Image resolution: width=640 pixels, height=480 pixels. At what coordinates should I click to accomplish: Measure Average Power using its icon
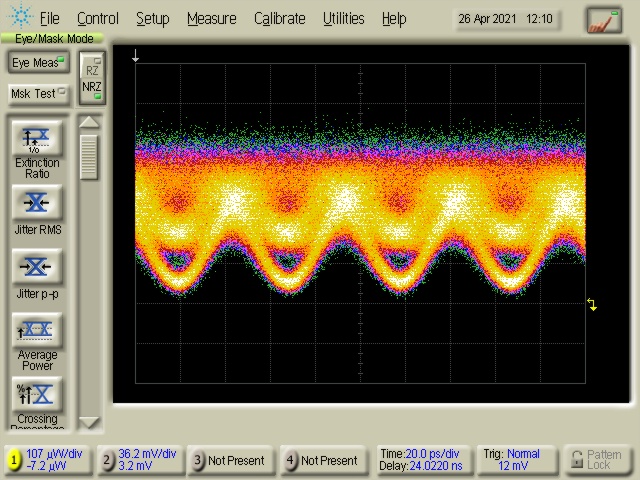tap(37, 330)
